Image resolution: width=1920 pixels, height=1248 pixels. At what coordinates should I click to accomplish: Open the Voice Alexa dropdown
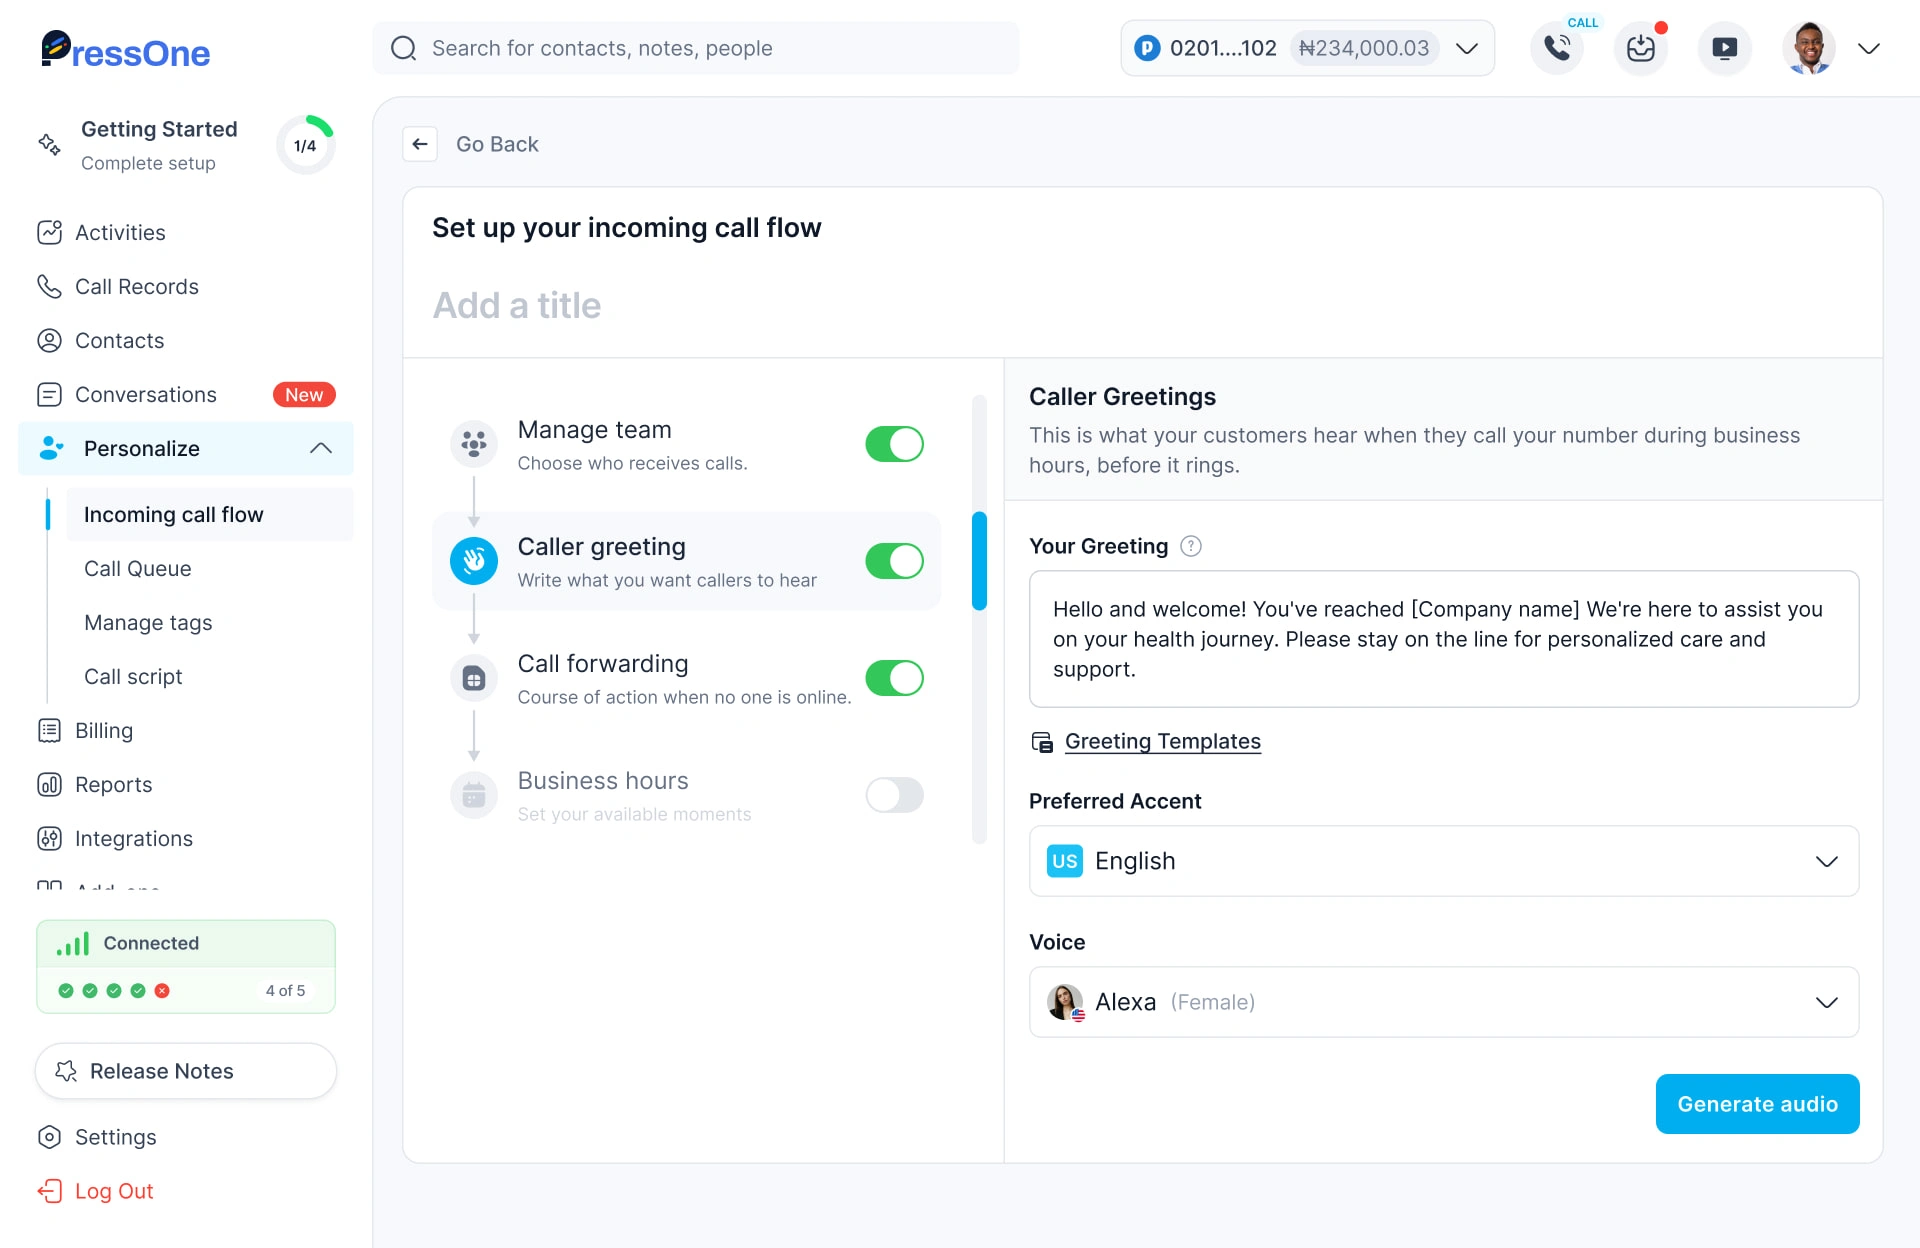[x=1443, y=1002]
